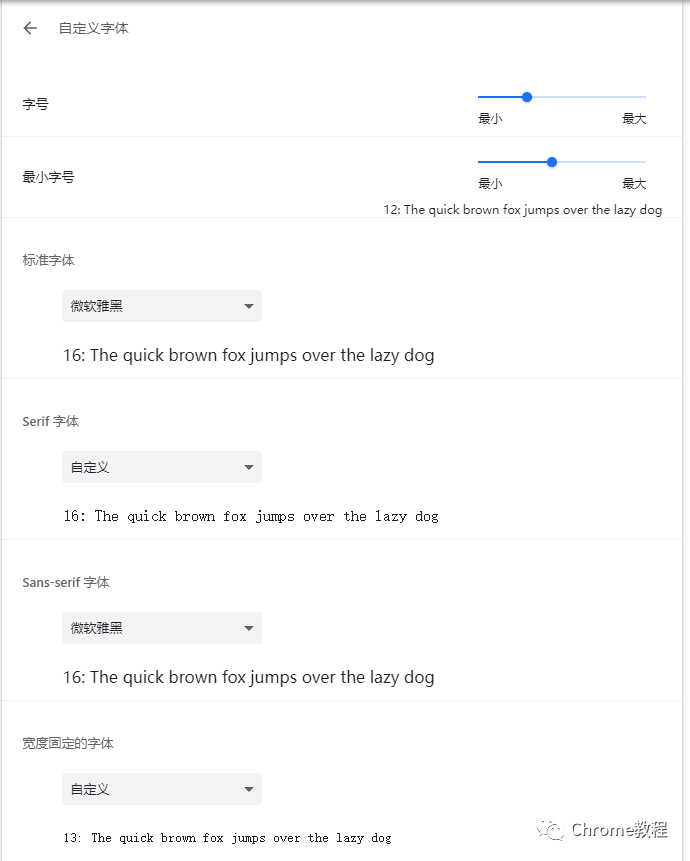Click the 12: minimum size preview sentence
690x861 pixels.
[523, 210]
